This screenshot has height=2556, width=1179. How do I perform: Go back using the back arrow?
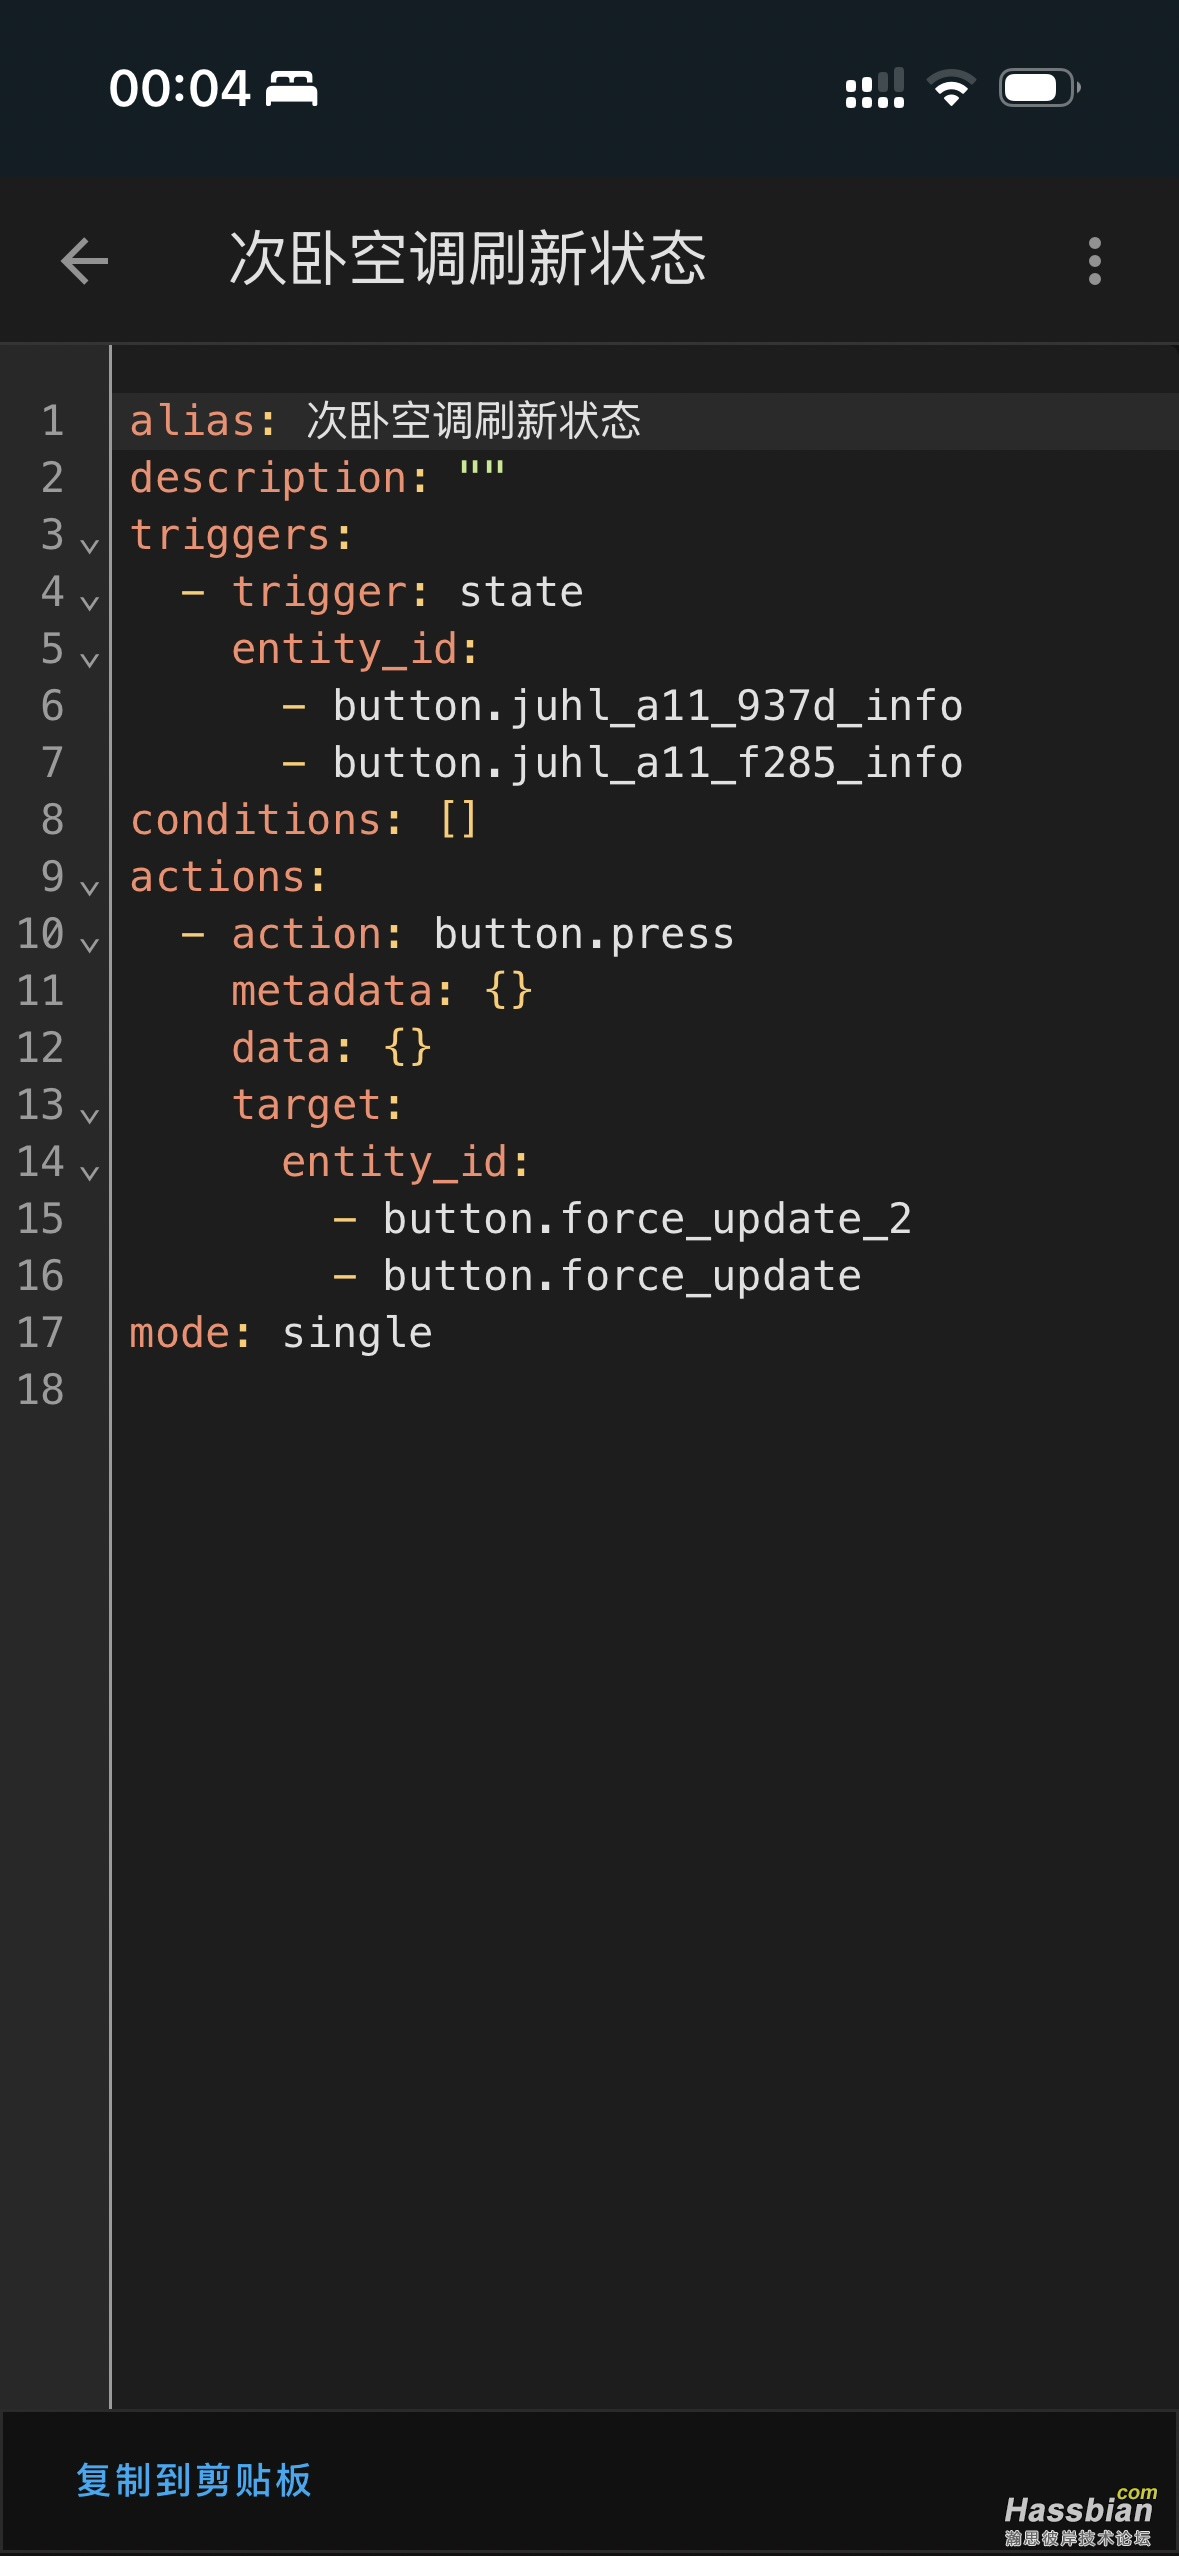coord(84,261)
